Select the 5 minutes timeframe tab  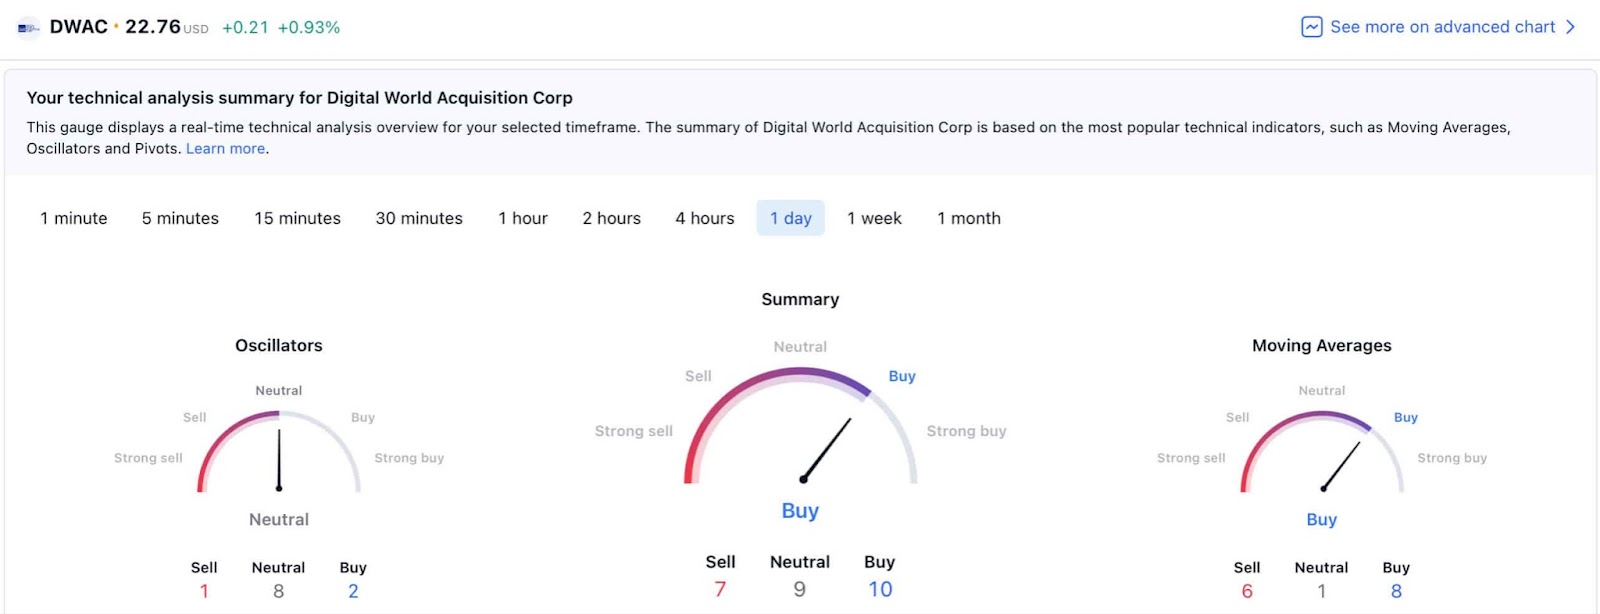point(180,218)
